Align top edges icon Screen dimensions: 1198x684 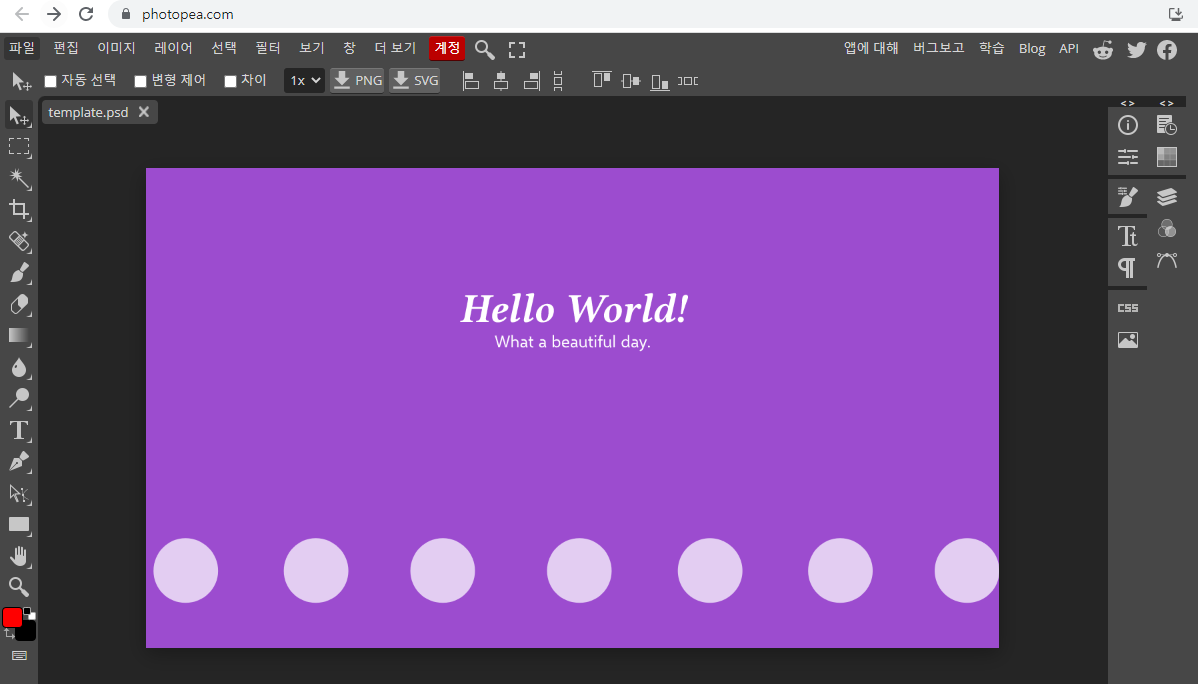(x=602, y=79)
